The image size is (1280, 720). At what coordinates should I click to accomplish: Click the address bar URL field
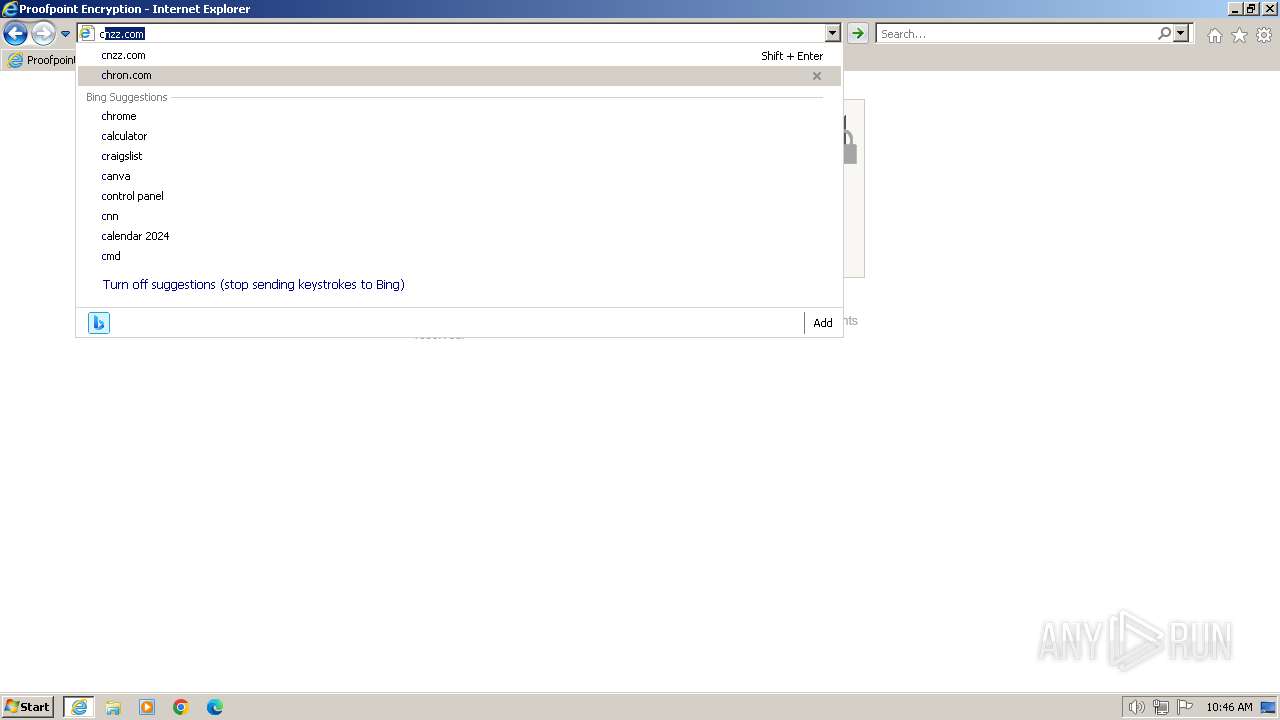pyautogui.click(x=458, y=34)
